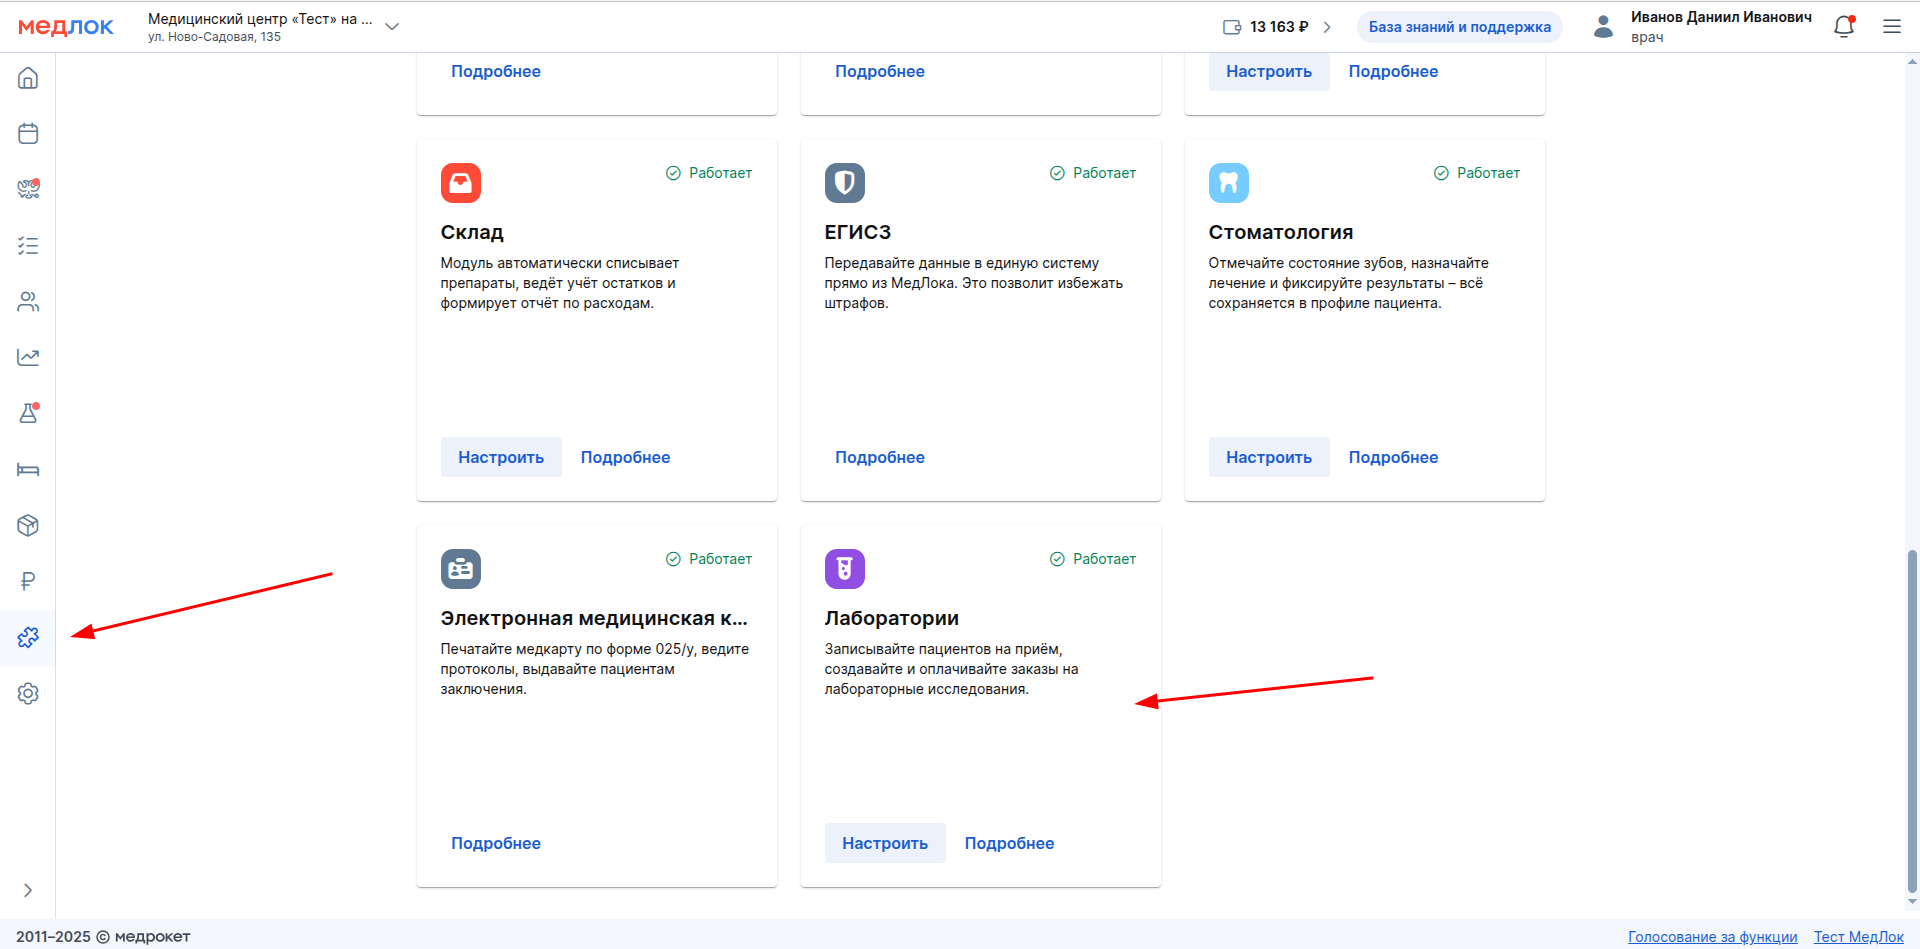The width and height of the screenshot is (1920, 949).
Task: Open the warehouse box icon in sidebar
Action: coord(28,525)
